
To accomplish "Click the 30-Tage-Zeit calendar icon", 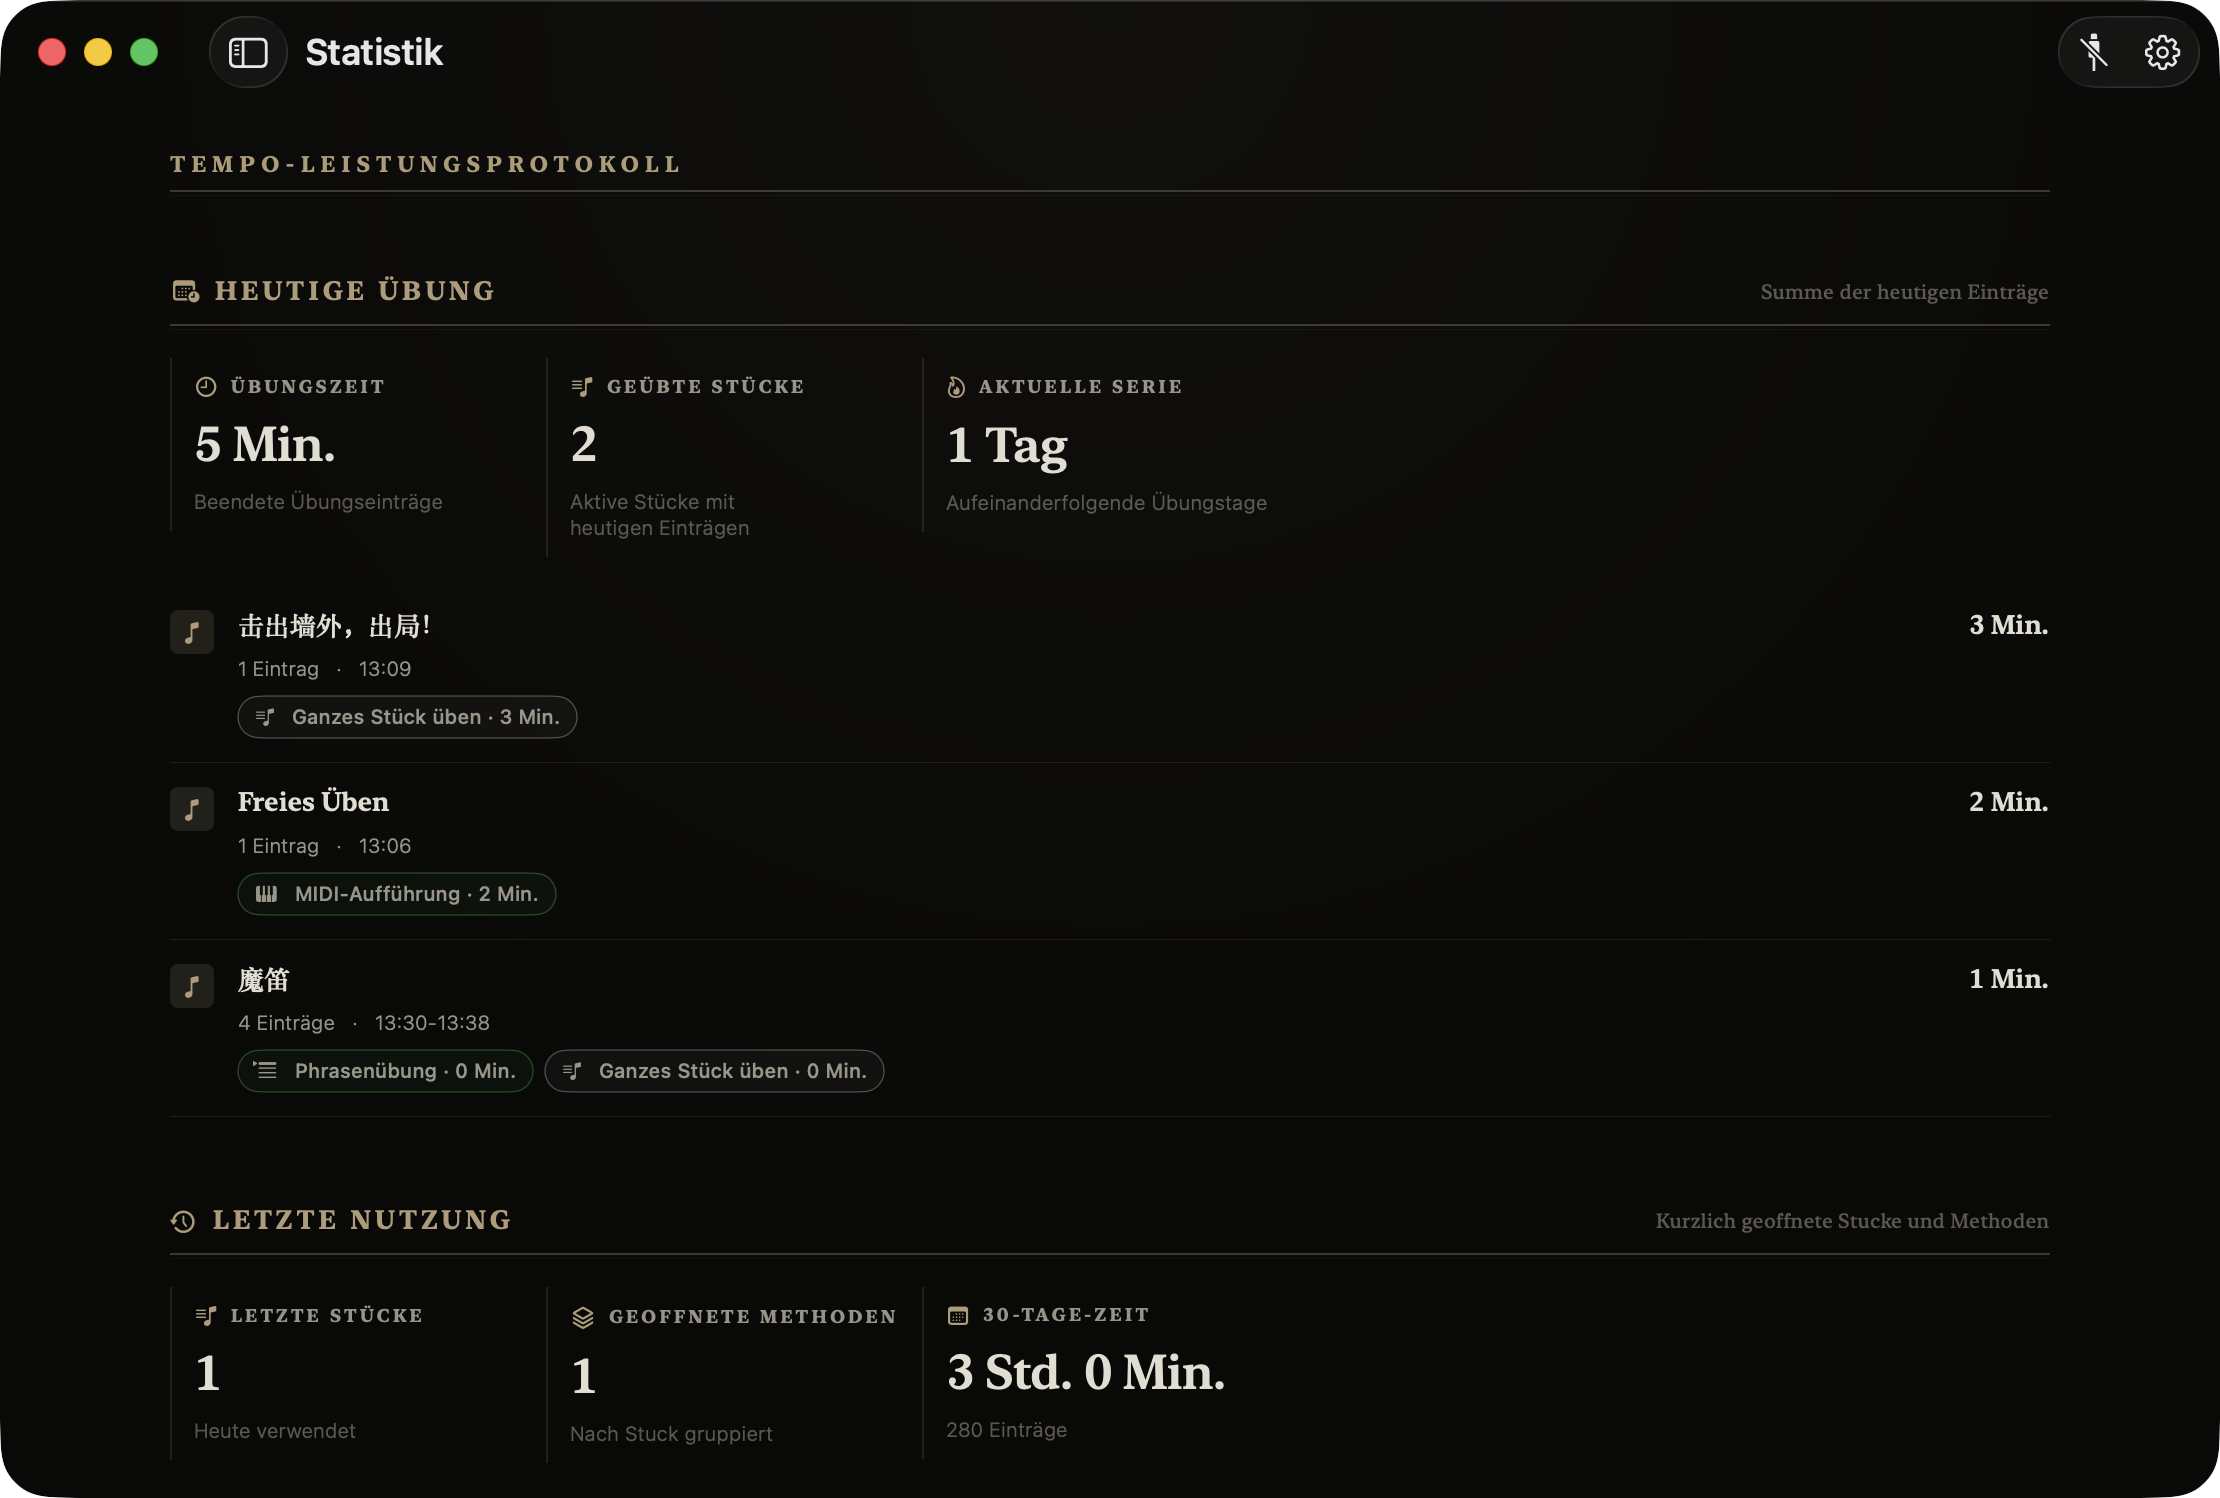I will (958, 1316).
